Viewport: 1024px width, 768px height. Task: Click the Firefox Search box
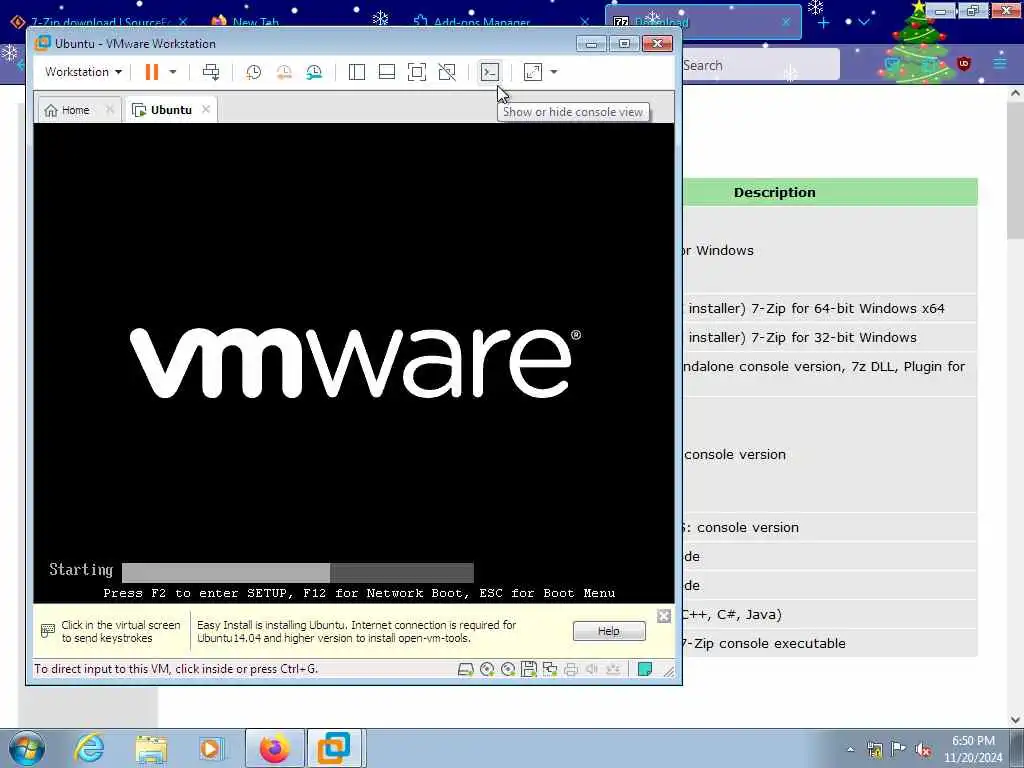(761, 65)
